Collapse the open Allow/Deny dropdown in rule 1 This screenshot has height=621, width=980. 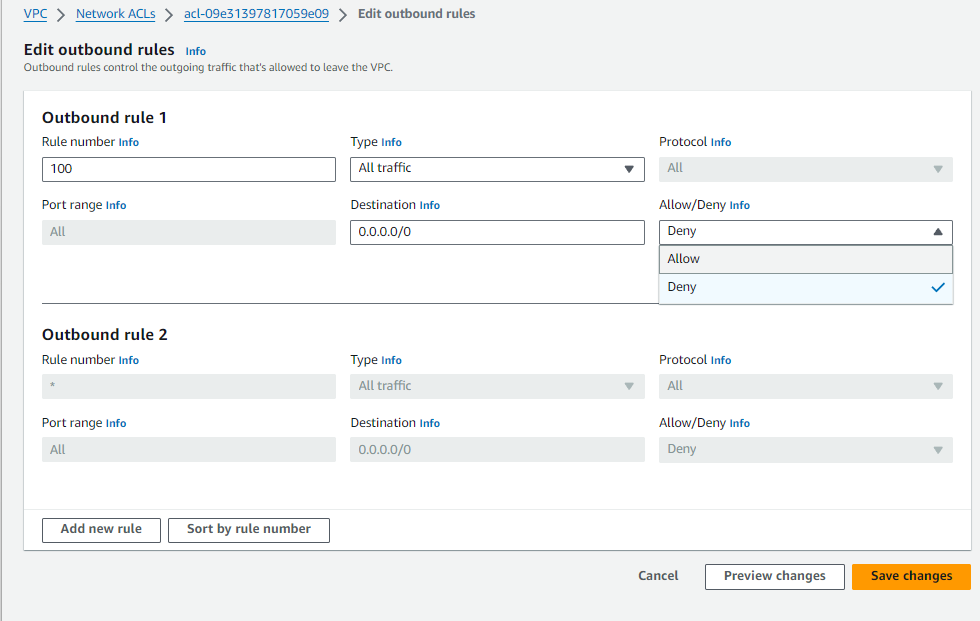(x=806, y=232)
